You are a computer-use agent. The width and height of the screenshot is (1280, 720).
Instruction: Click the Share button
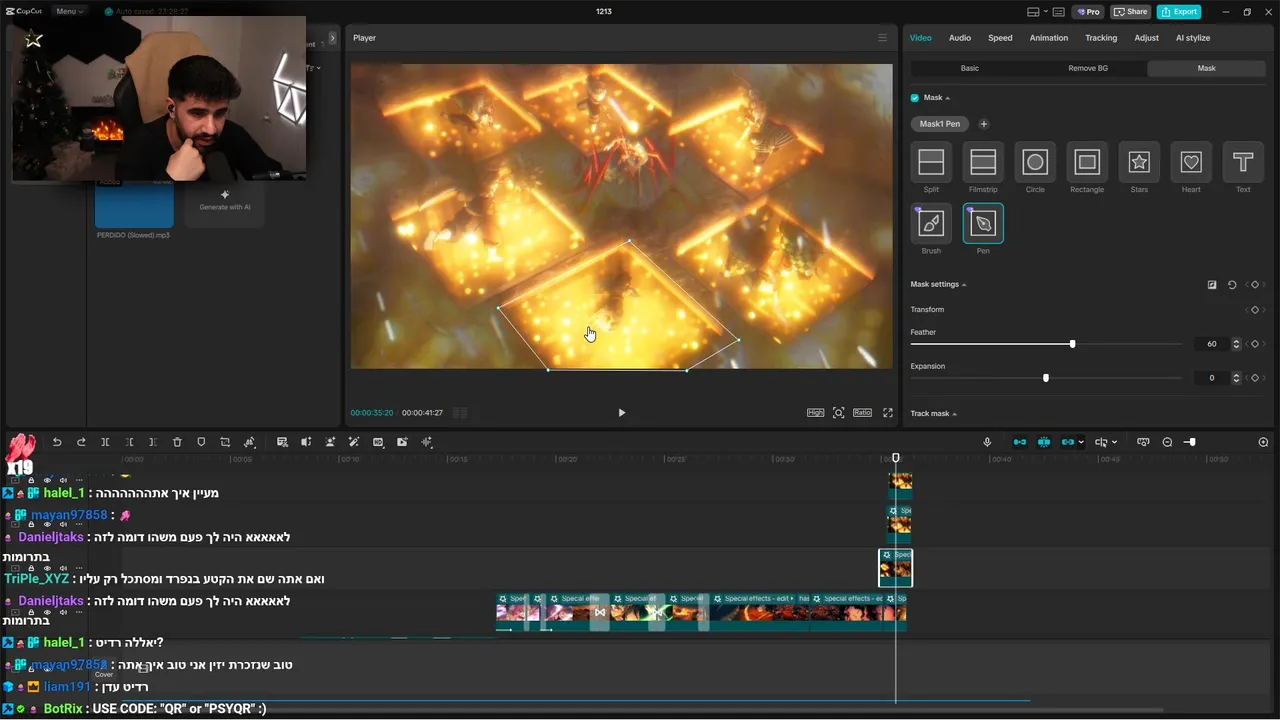click(x=1131, y=12)
